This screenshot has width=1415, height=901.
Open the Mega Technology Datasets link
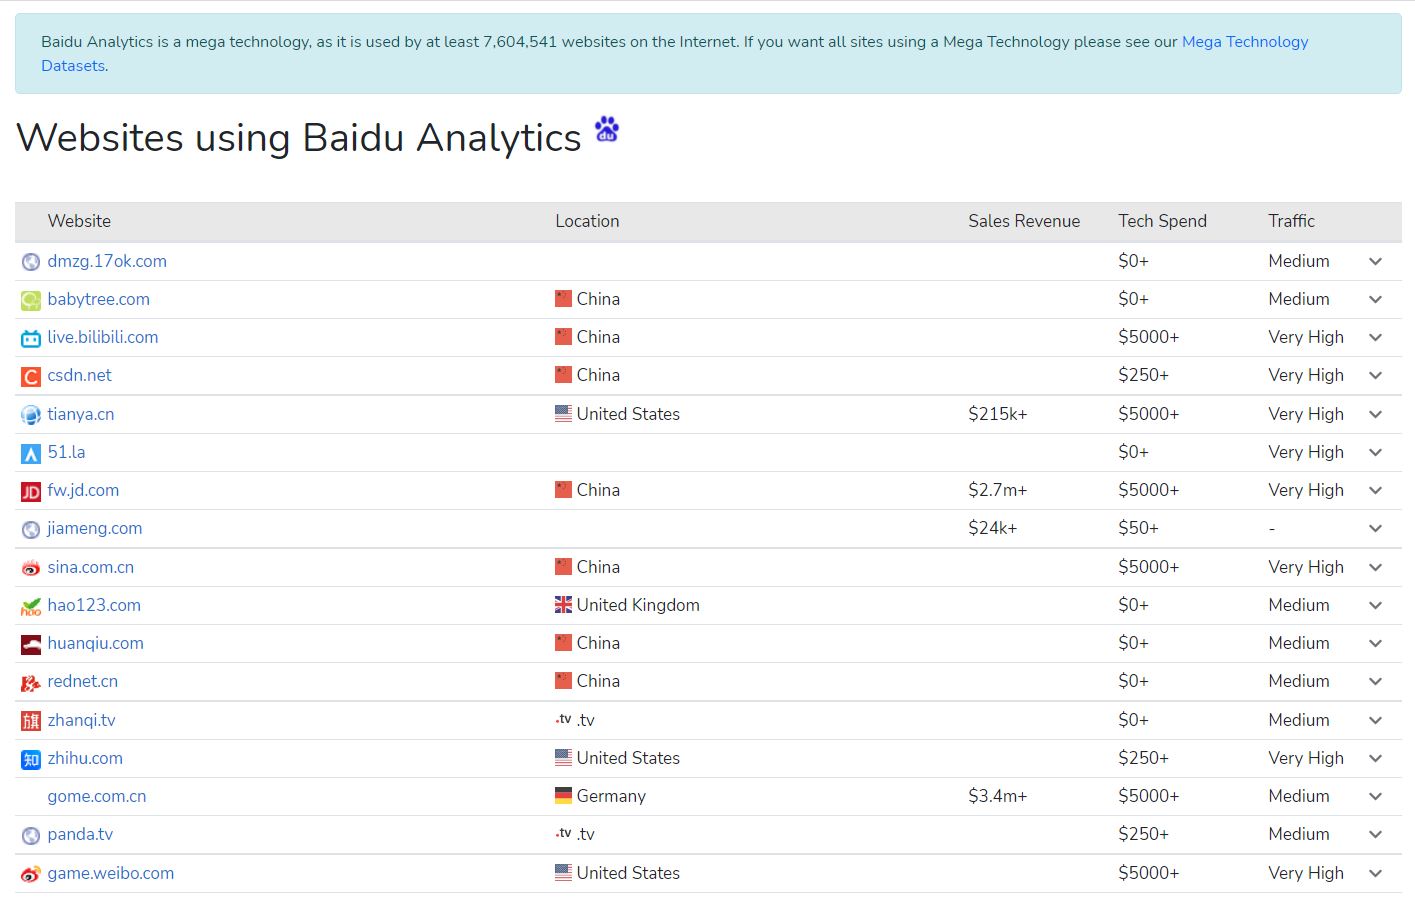pyautogui.click(x=1244, y=42)
